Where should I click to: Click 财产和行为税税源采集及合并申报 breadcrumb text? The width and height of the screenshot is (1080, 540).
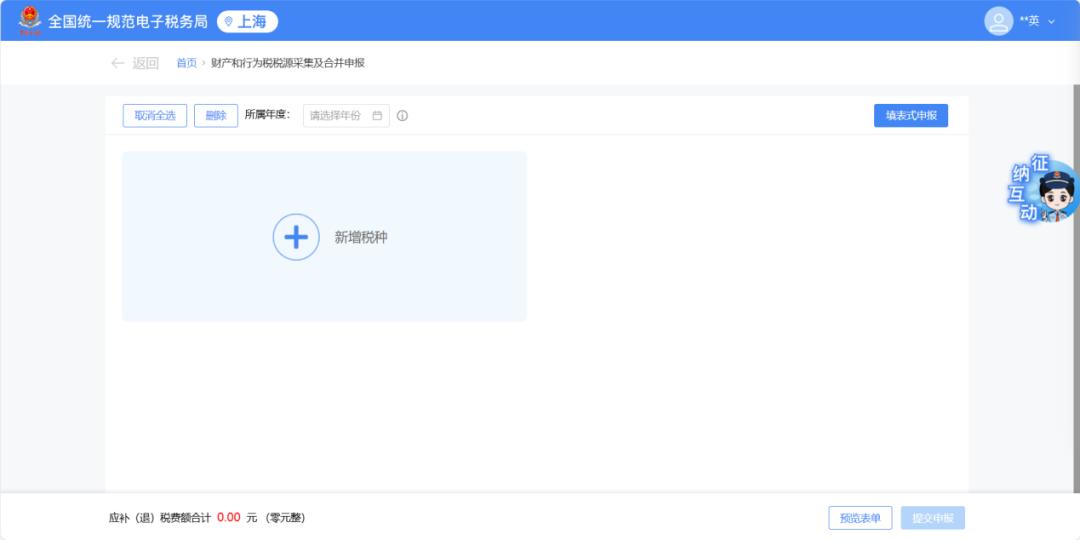click(288, 63)
